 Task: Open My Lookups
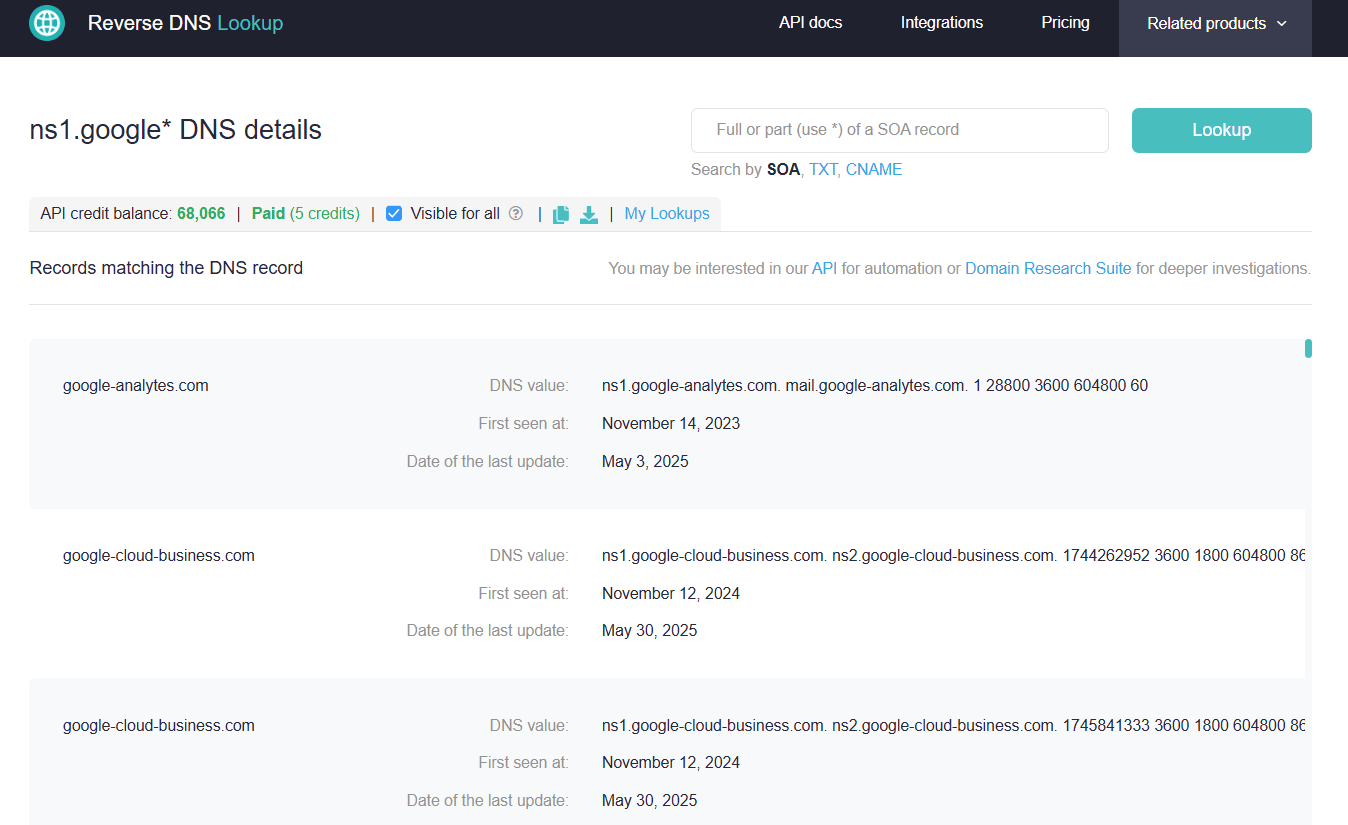click(x=667, y=213)
